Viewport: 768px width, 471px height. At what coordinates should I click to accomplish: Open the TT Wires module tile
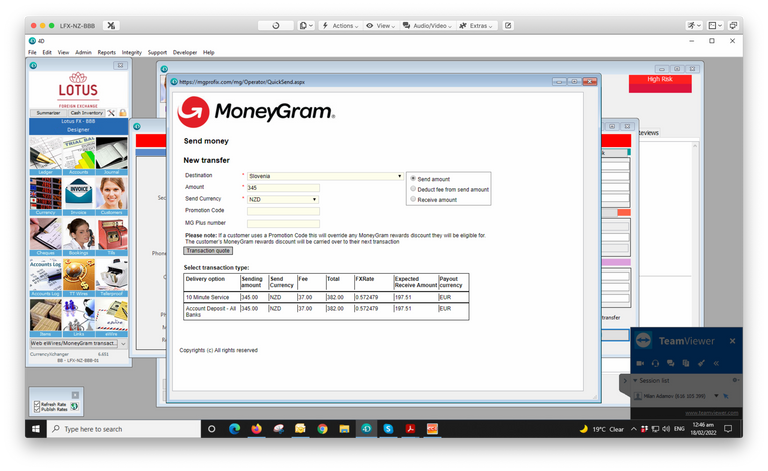tap(78, 277)
